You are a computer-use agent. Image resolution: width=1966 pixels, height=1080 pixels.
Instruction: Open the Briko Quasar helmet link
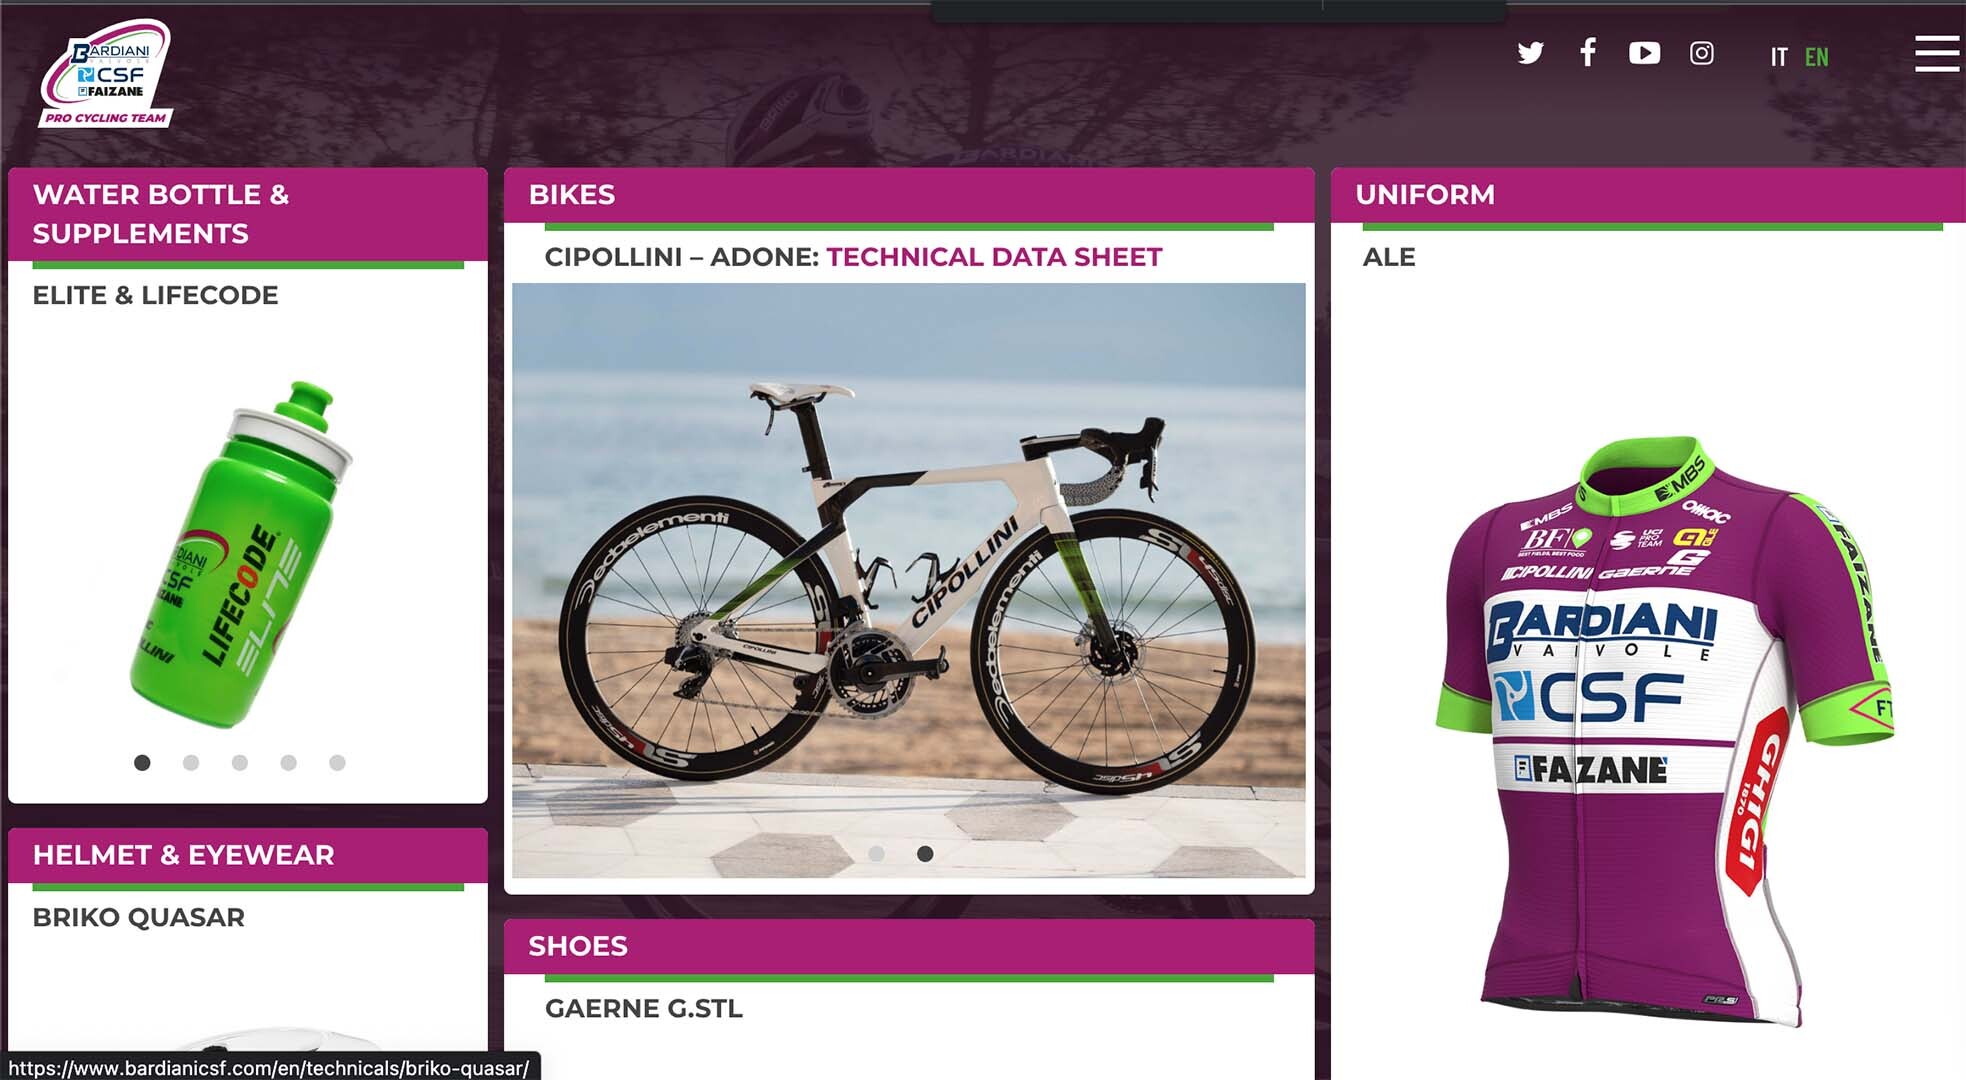pyautogui.click(x=139, y=917)
